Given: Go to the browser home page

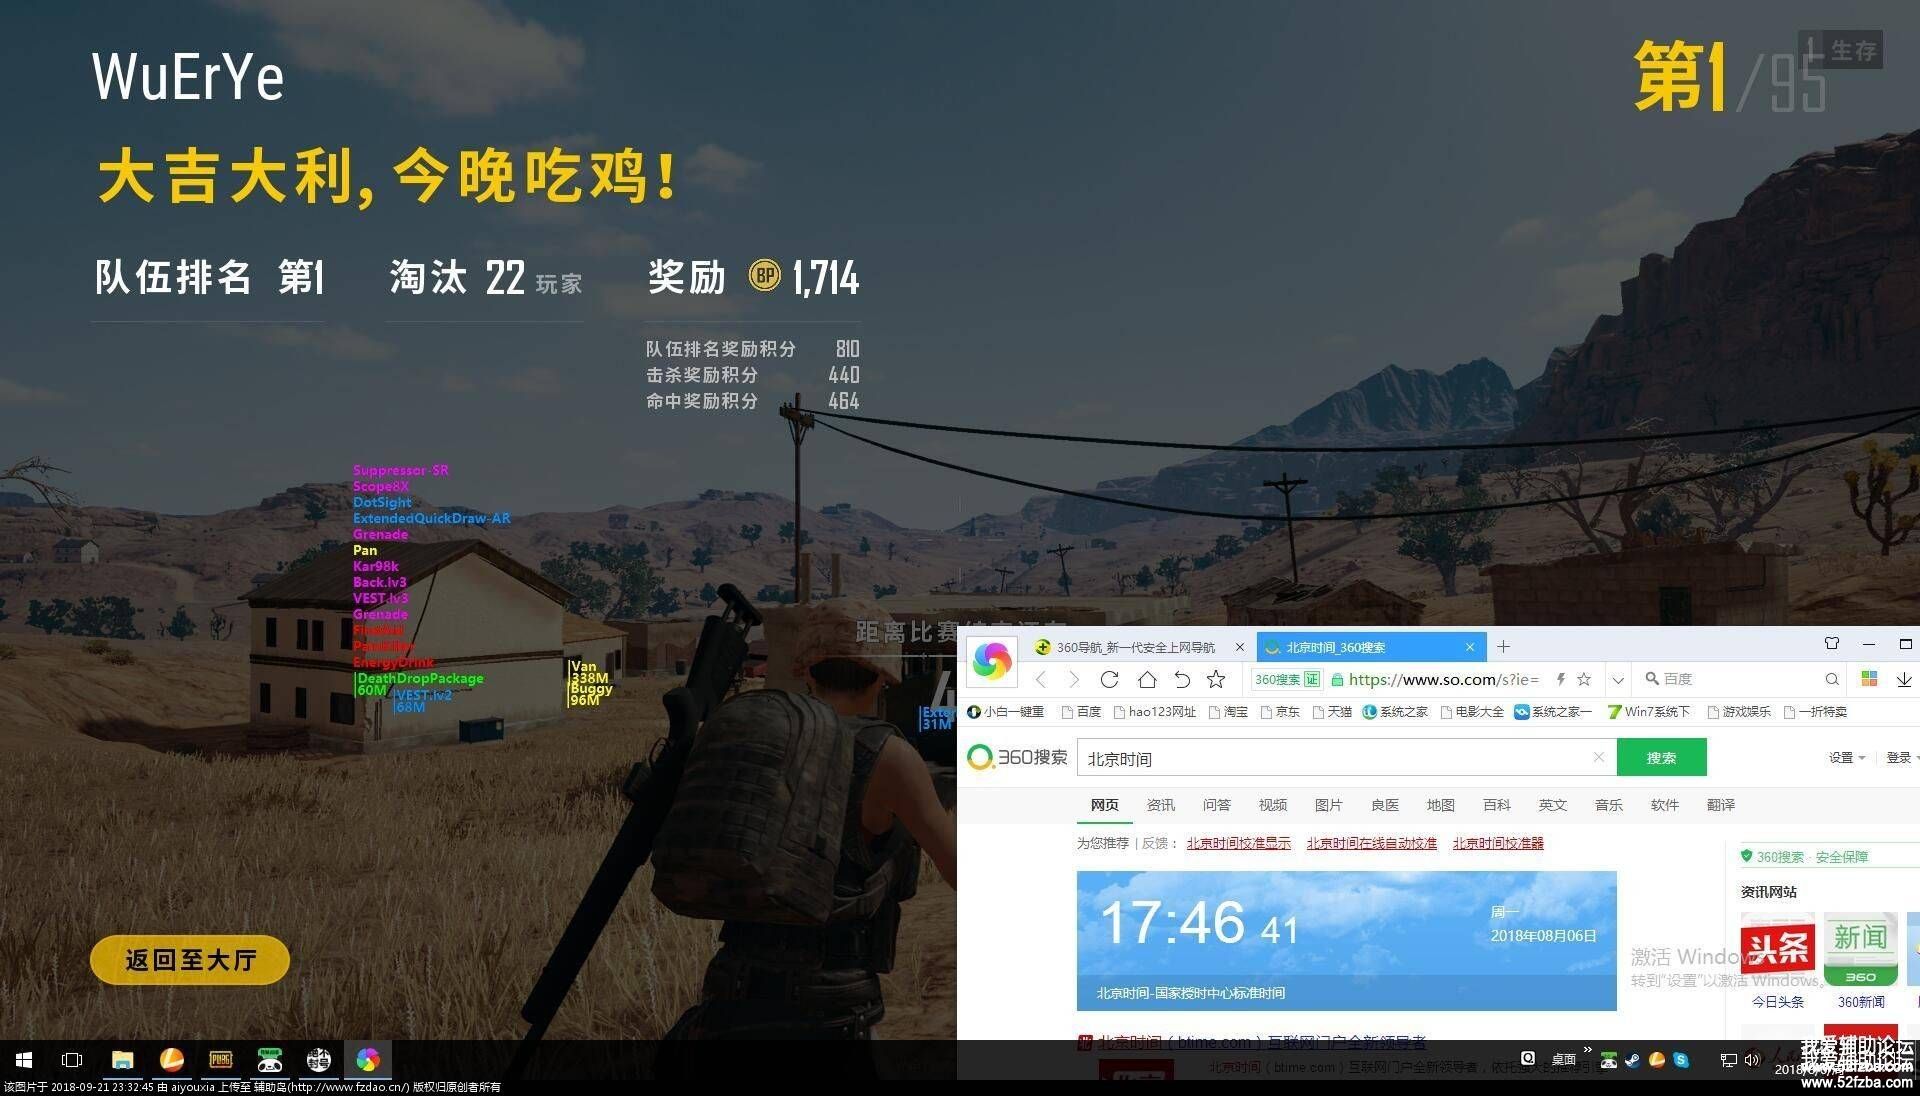Looking at the screenshot, I should [1147, 679].
